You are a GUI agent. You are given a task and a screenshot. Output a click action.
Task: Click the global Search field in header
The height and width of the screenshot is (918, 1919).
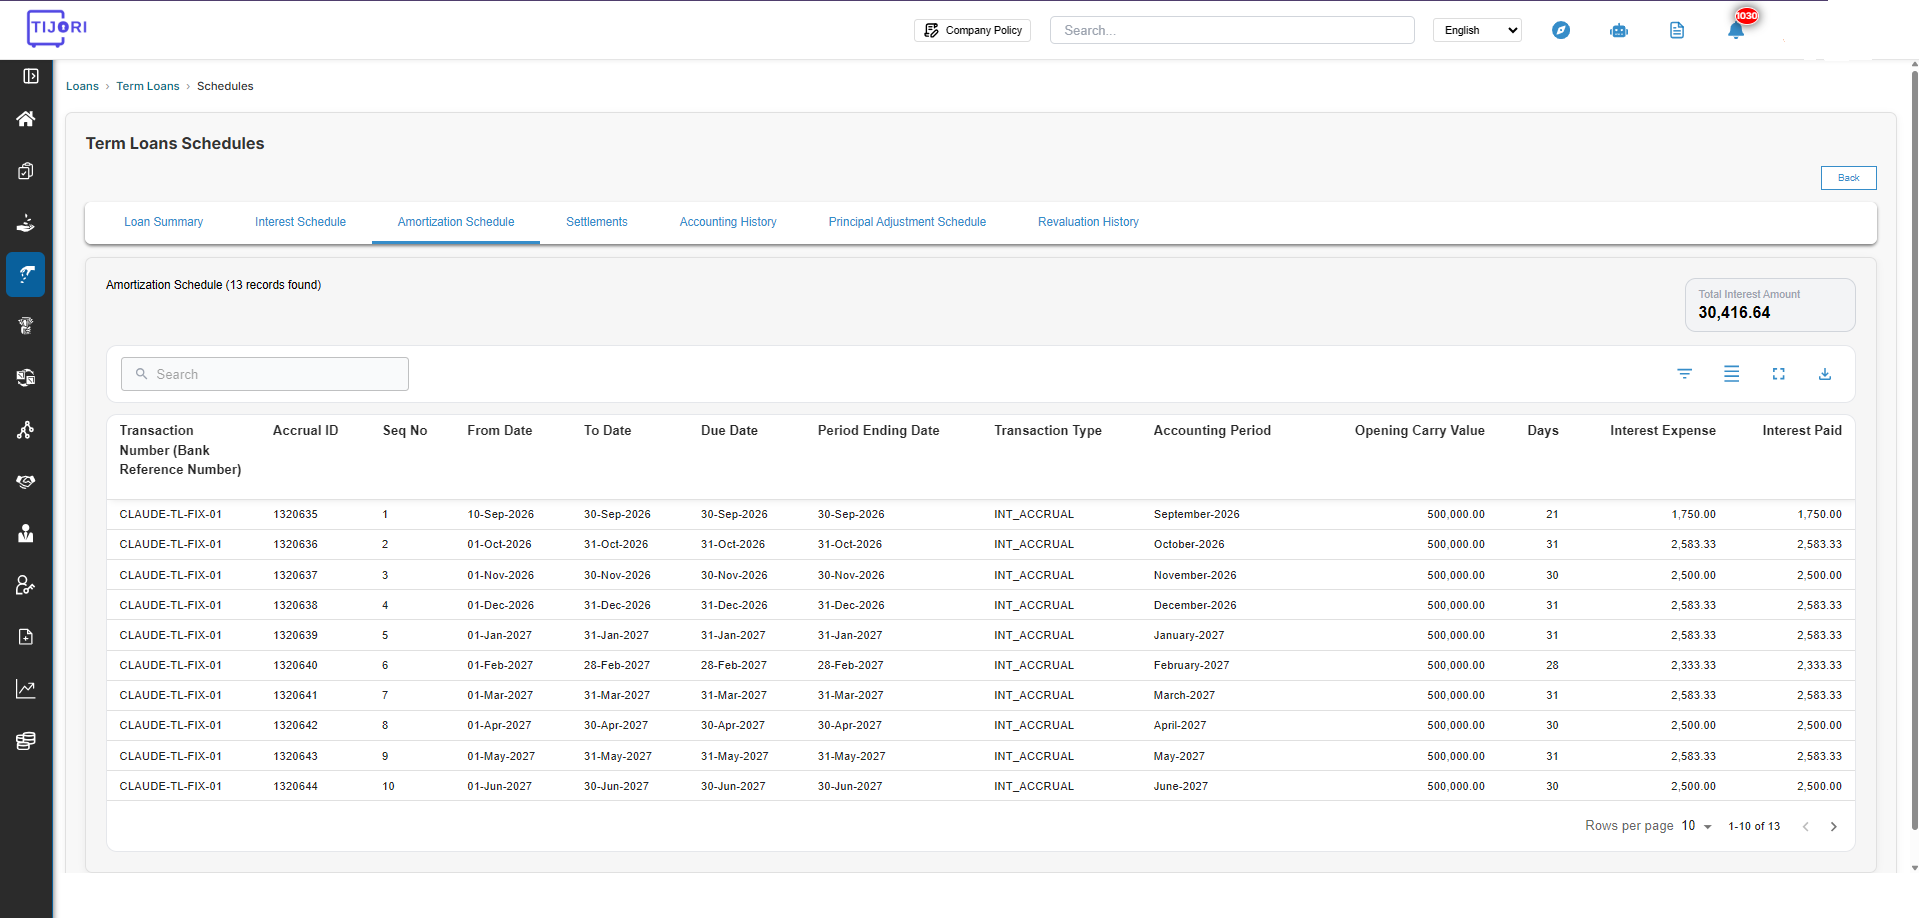click(1232, 30)
